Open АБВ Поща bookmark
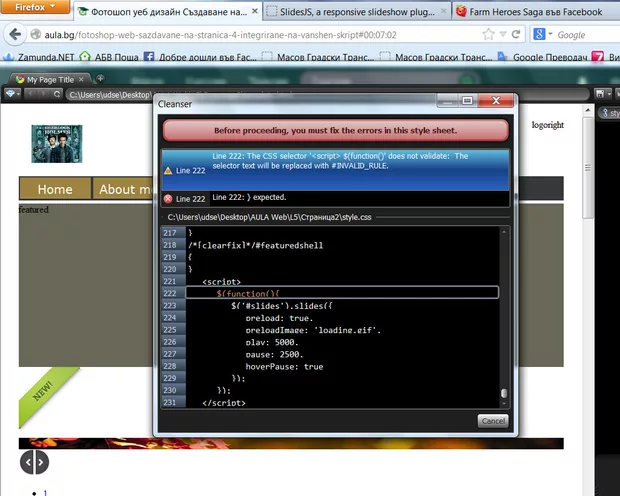The height and width of the screenshot is (496, 620). coord(110,57)
